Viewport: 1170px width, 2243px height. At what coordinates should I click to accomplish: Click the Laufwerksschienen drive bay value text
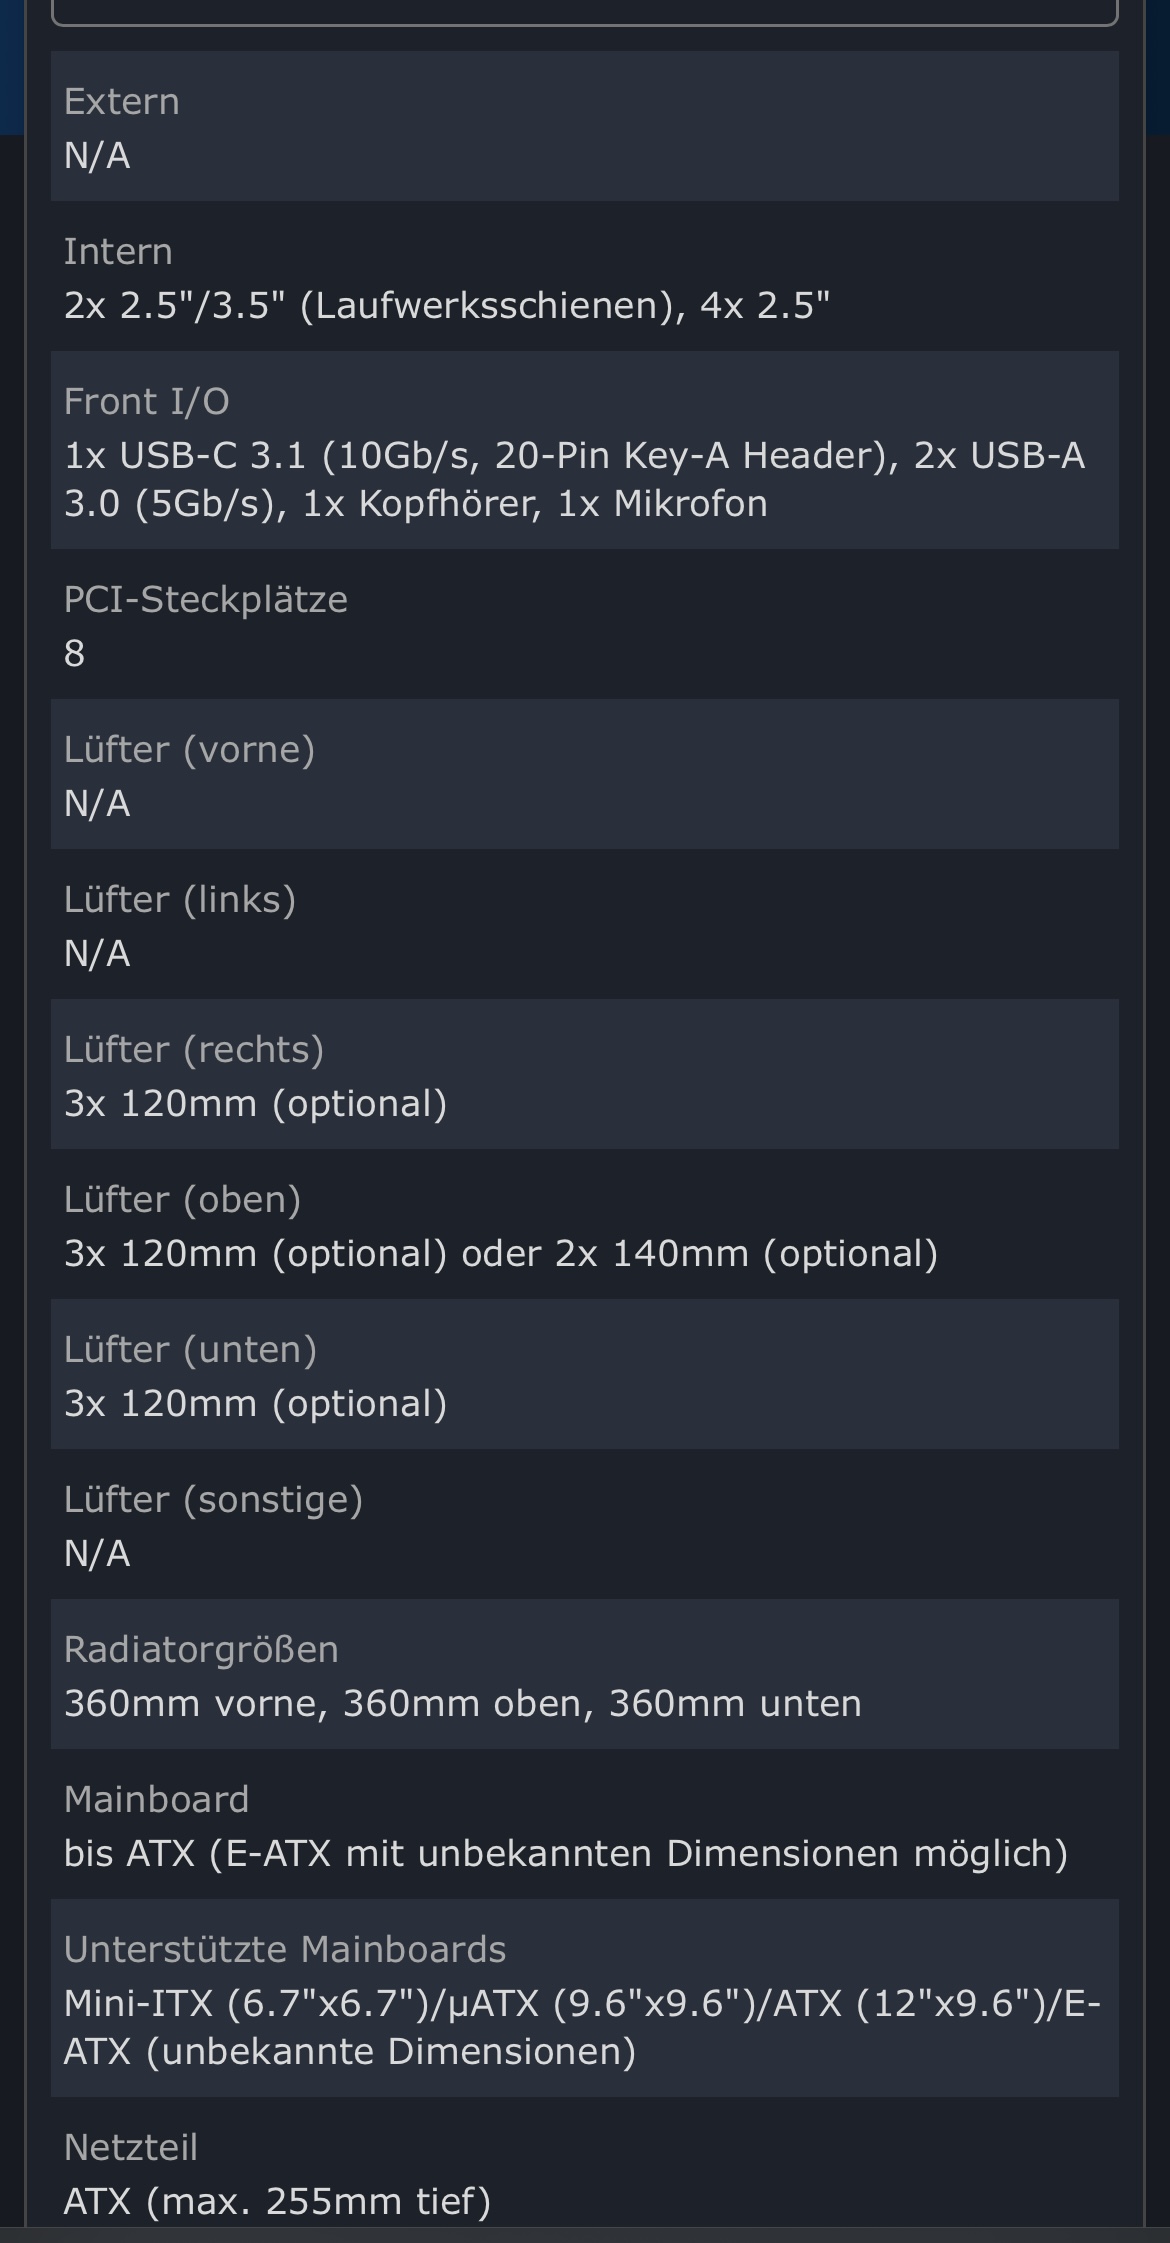tap(446, 306)
